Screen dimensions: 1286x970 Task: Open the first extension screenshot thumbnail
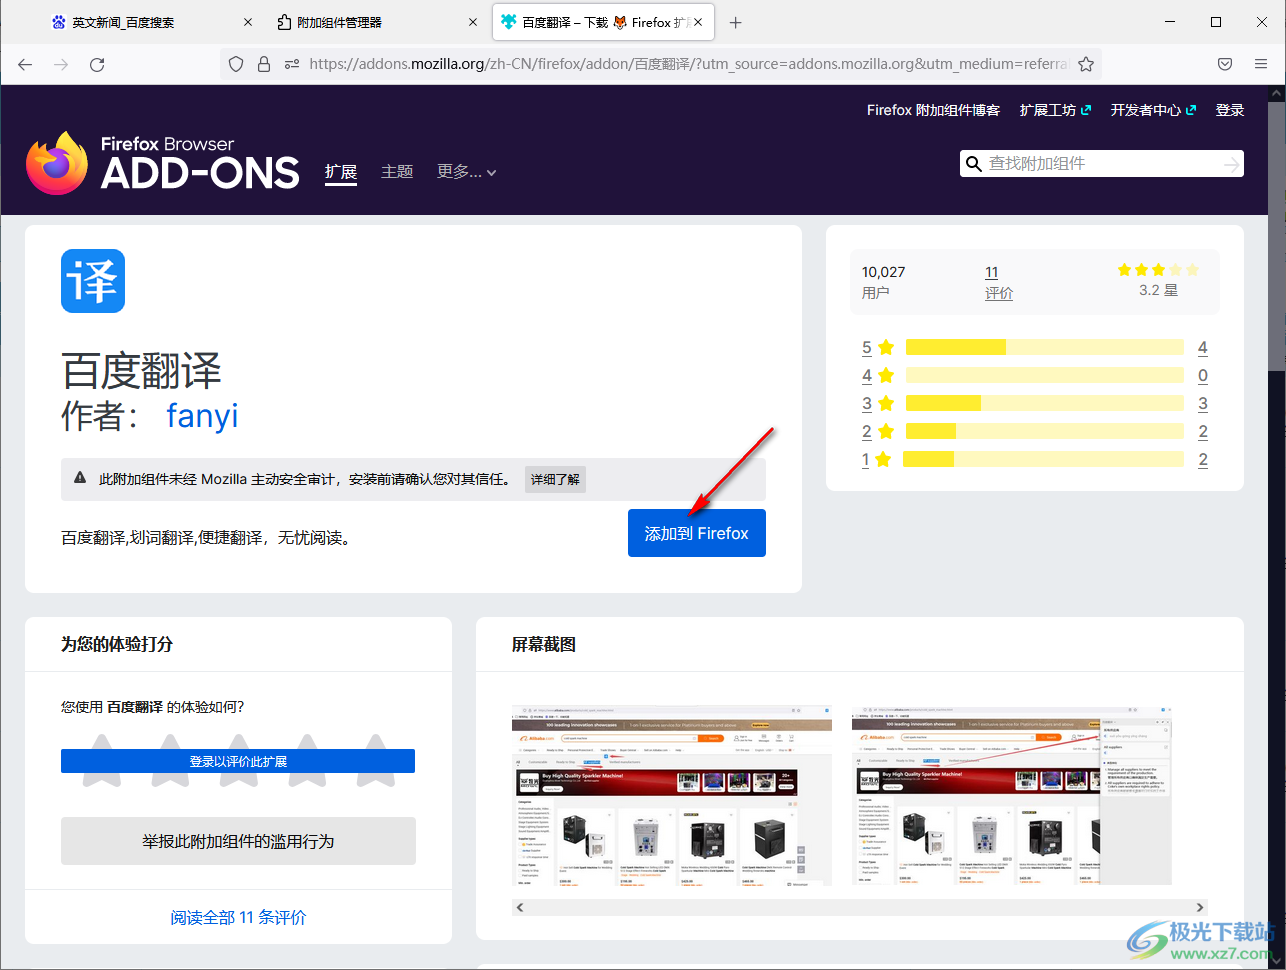pos(672,795)
